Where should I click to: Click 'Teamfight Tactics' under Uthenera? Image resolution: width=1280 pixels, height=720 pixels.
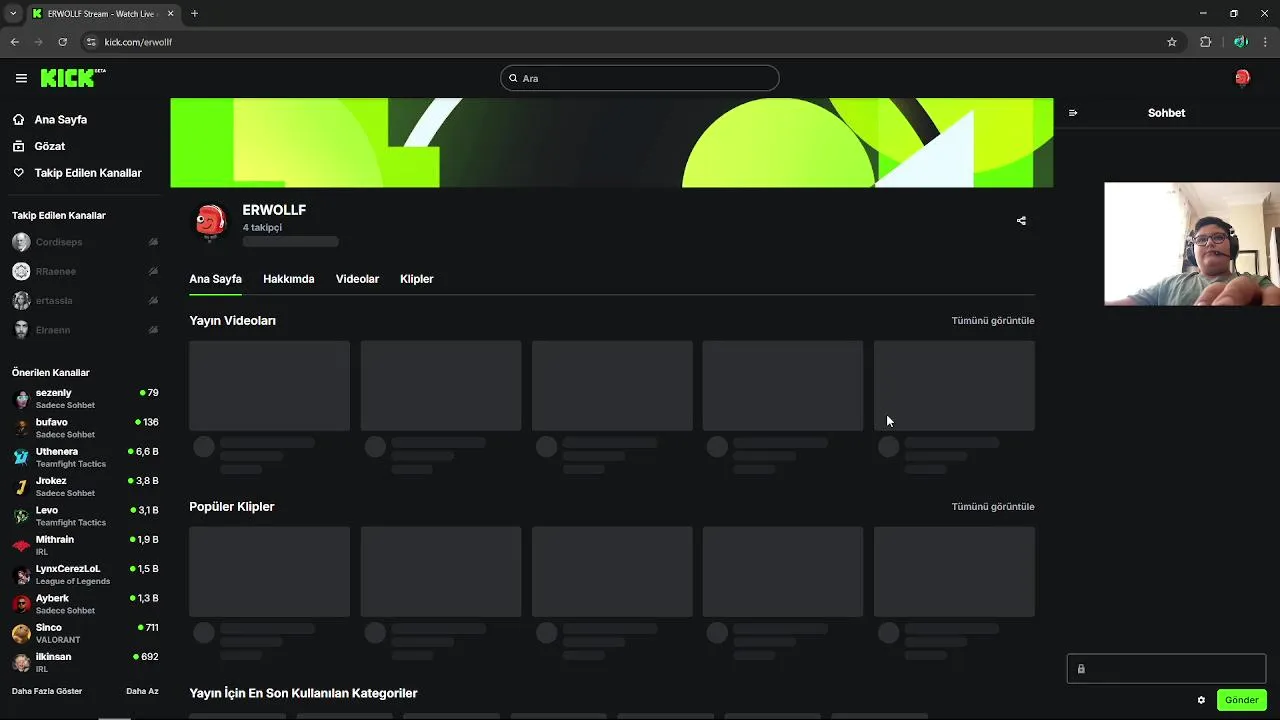click(71, 464)
